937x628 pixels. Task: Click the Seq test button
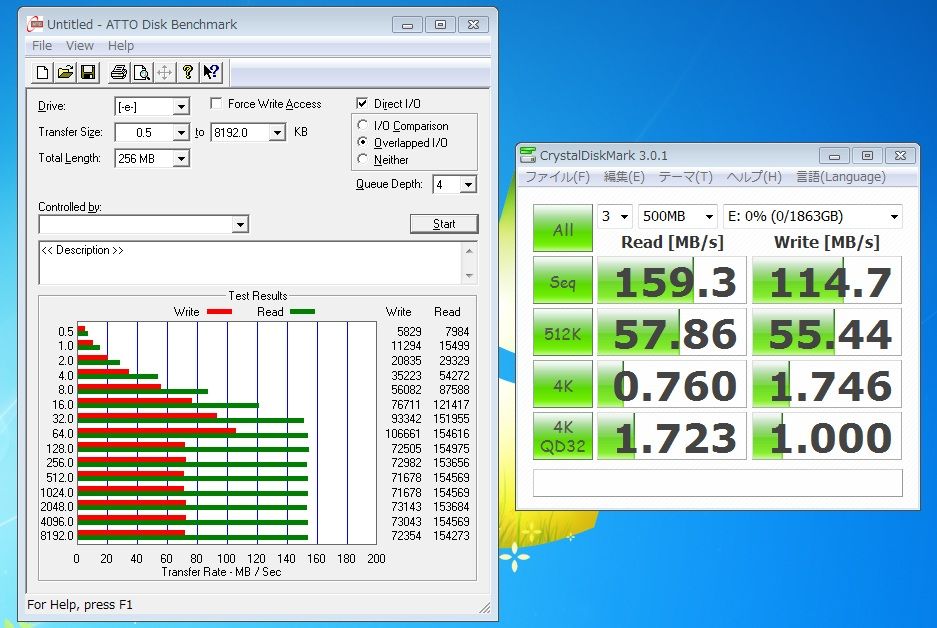point(563,280)
